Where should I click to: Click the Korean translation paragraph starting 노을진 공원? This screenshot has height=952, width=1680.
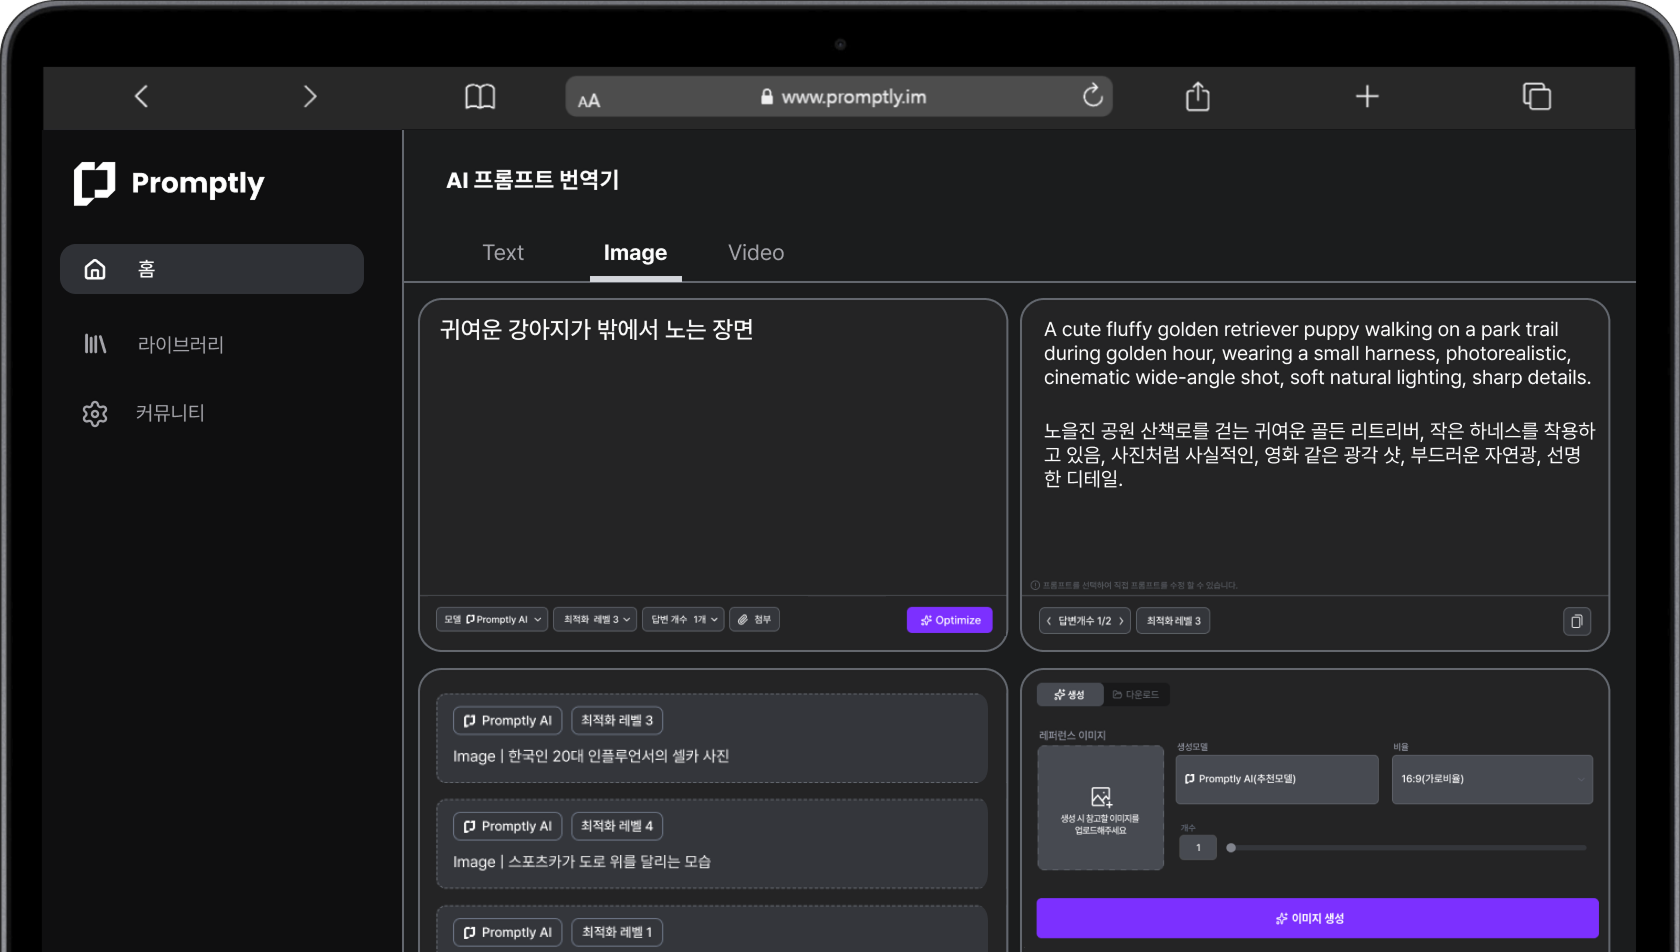pos(1319,454)
